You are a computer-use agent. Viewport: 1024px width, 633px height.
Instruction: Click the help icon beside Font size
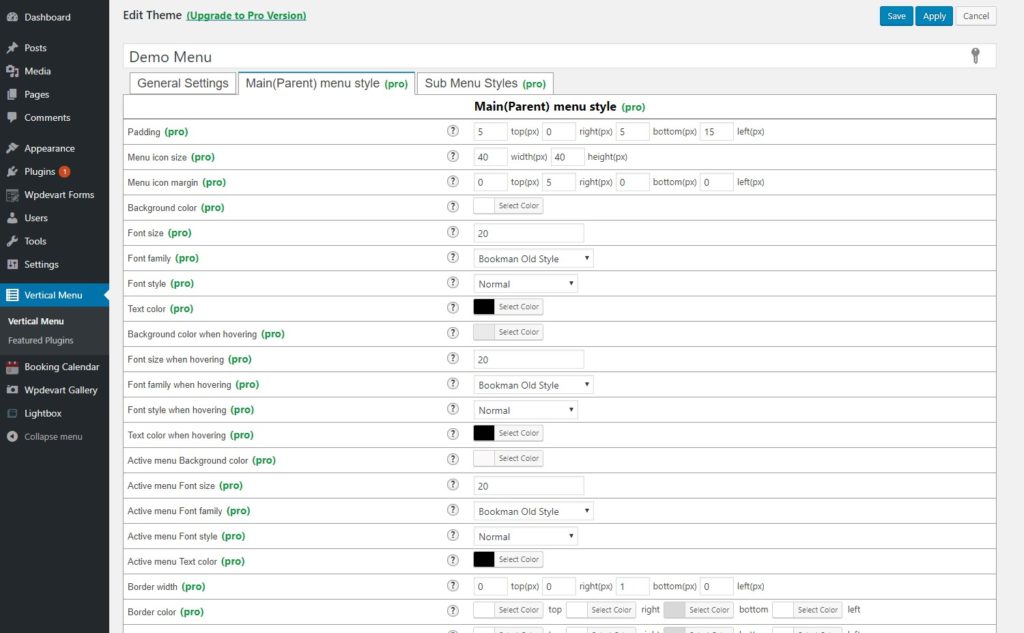coord(452,232)
